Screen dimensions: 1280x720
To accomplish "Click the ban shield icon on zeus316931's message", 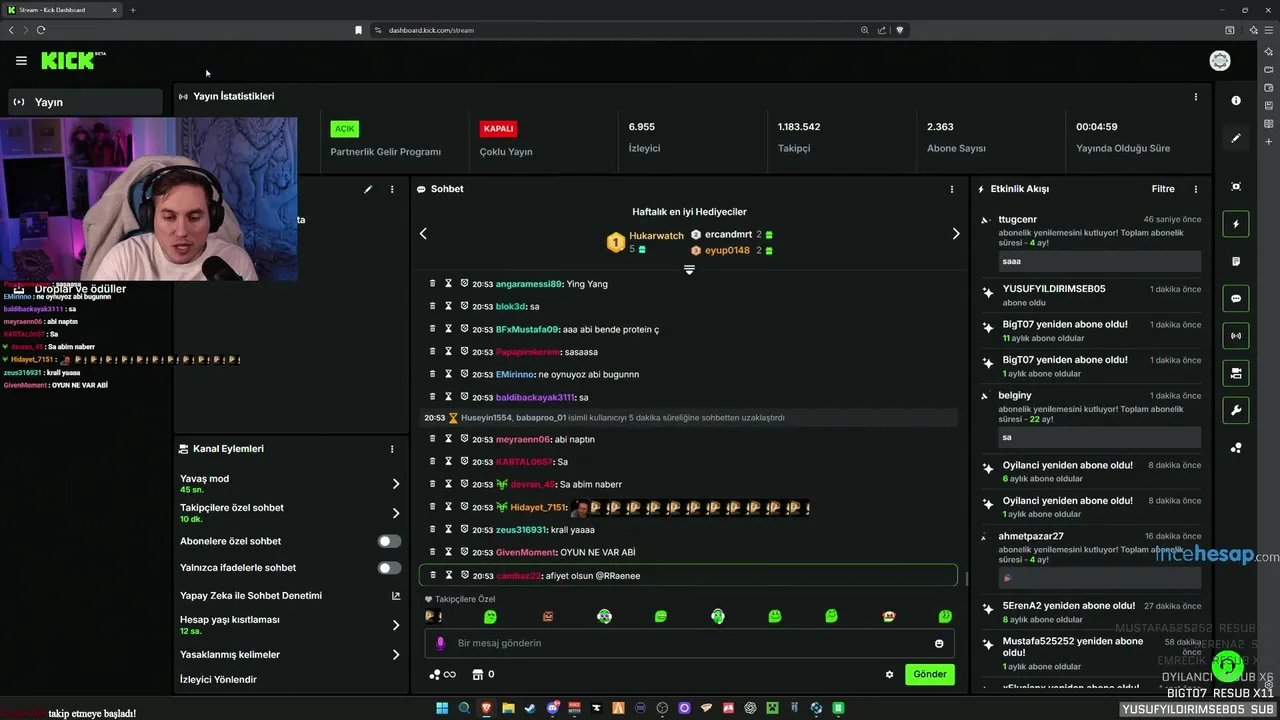I will (x=465, y=529).
